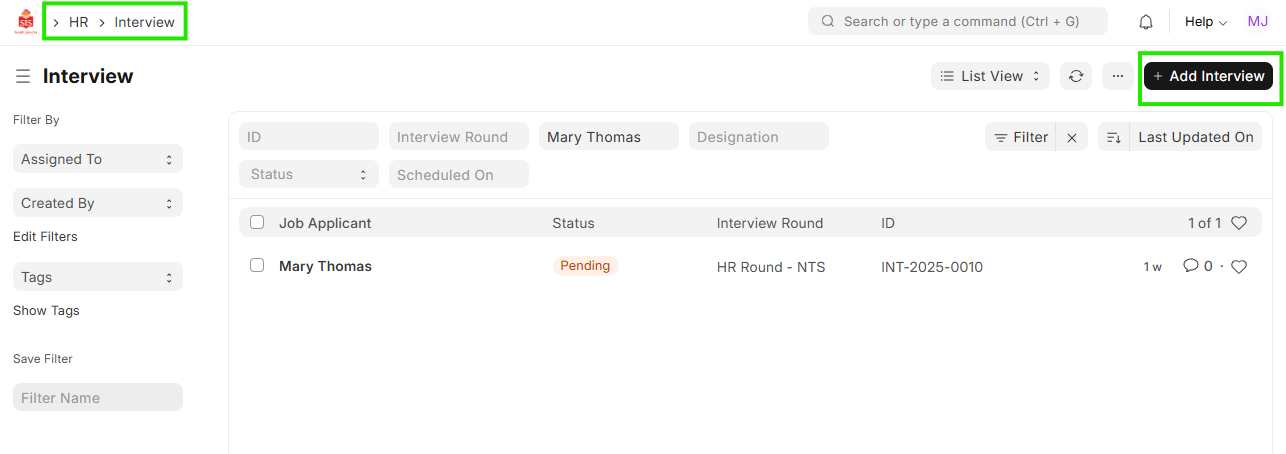Click the app logo home icon
1286x454 pixels.
click(26, 22)
